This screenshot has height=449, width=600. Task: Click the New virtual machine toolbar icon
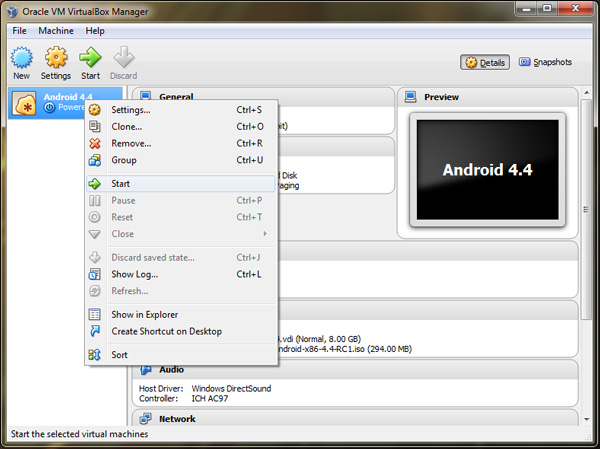pos(21,57)
